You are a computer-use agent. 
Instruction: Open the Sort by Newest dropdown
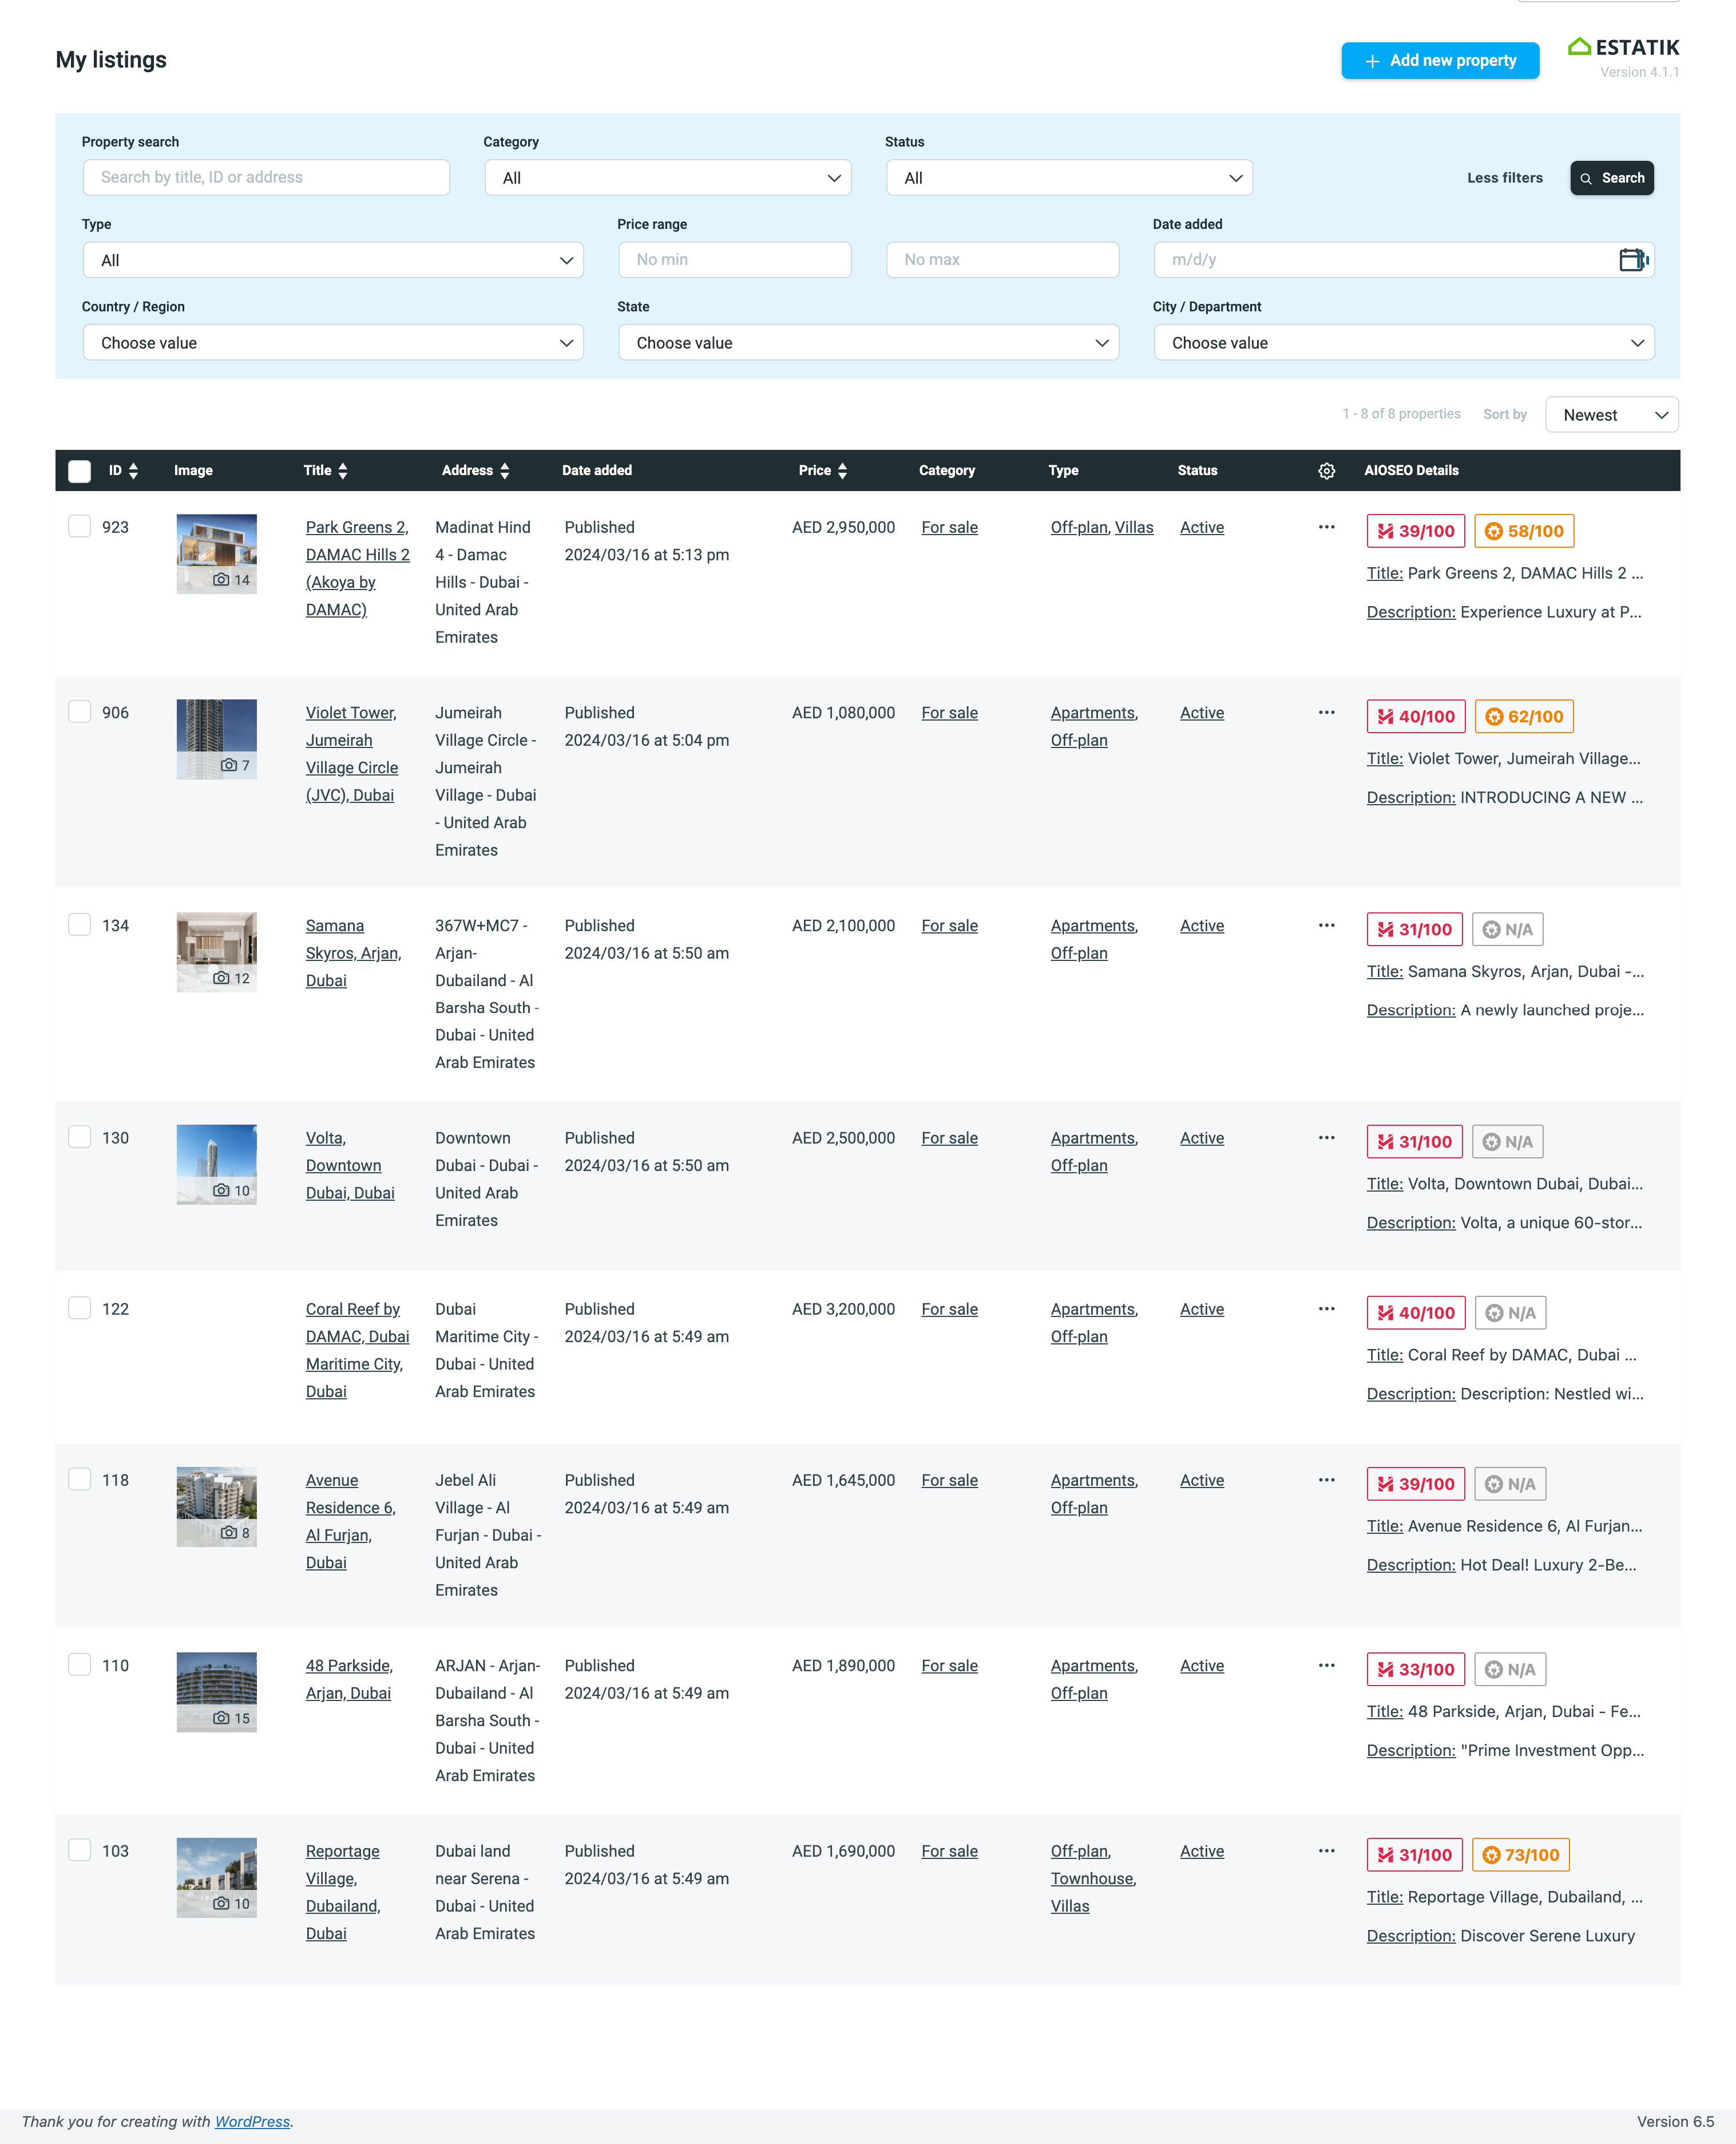1611,415
